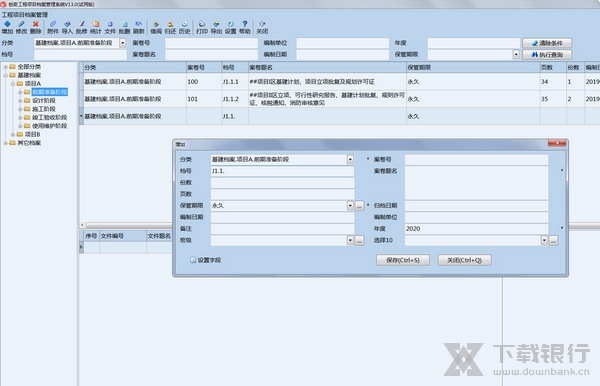
Task: Click the 导出 export icon
Action: (x=216, y=28)
